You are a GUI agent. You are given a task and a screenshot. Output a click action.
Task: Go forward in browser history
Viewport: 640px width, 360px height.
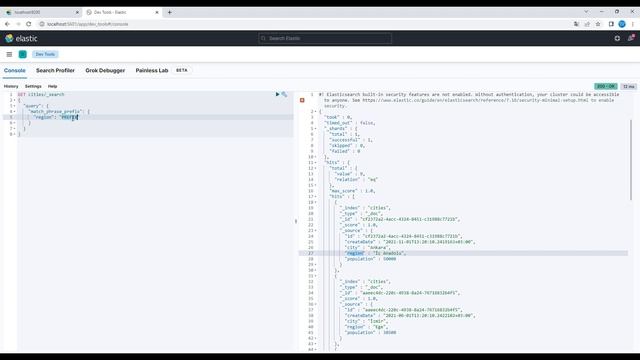click(18, 24)
